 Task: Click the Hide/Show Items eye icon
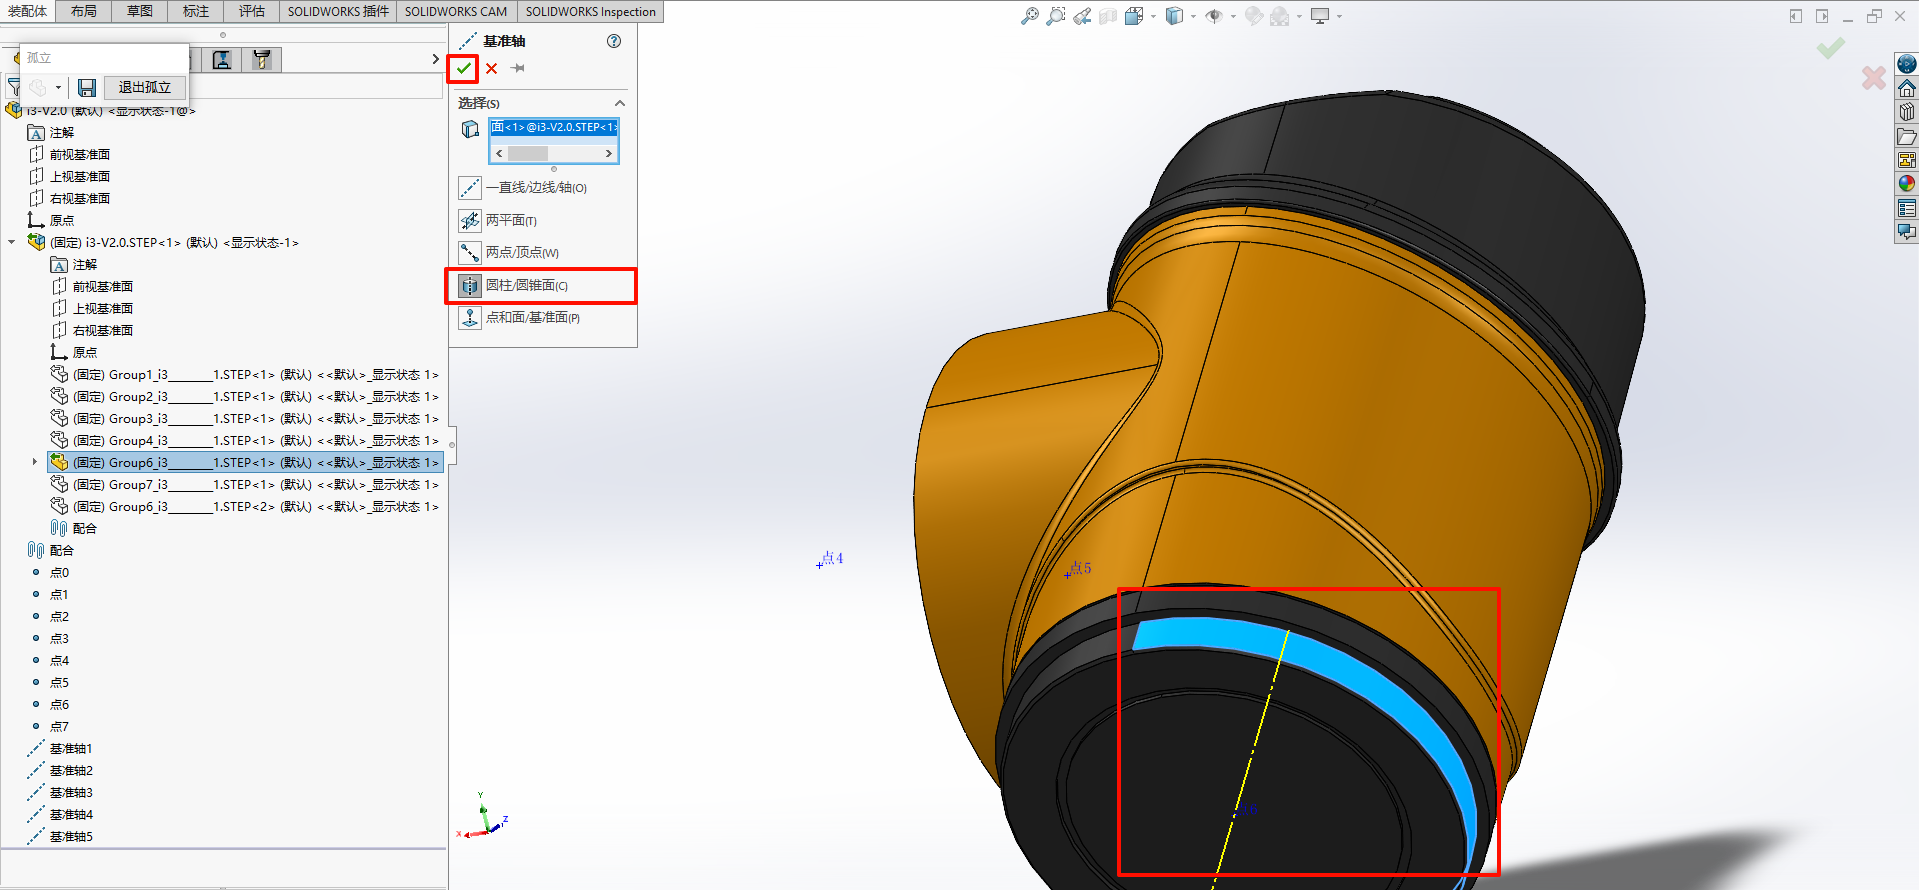(x=1214, y=16)
